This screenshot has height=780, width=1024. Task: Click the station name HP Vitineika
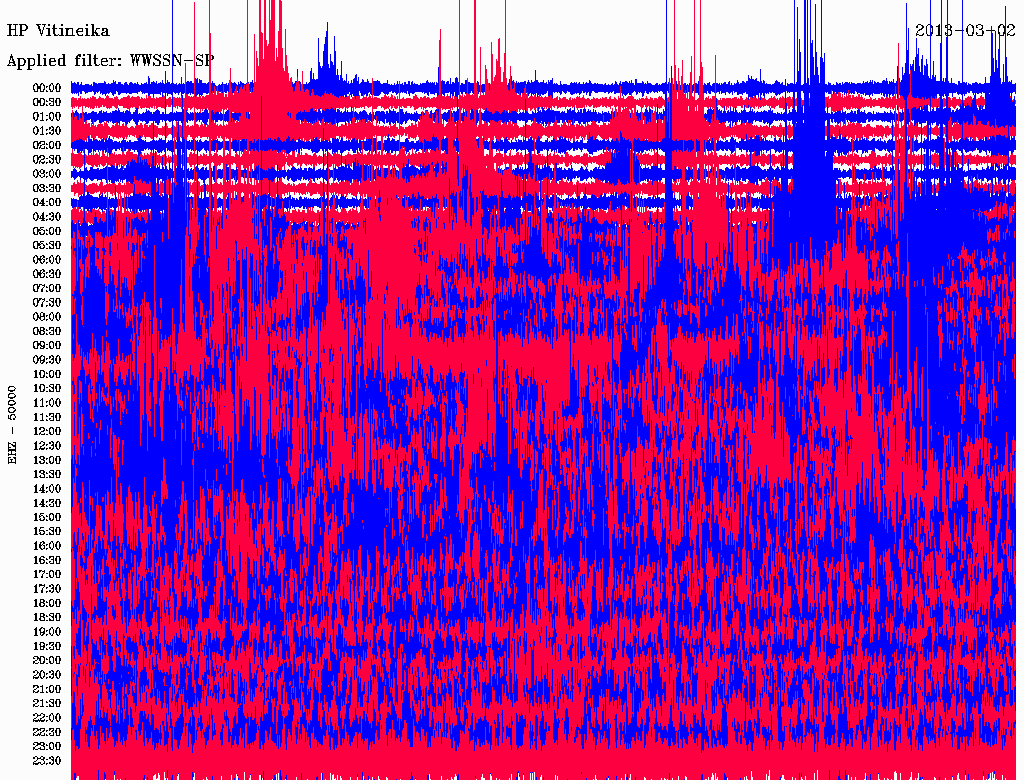(58, 31)
